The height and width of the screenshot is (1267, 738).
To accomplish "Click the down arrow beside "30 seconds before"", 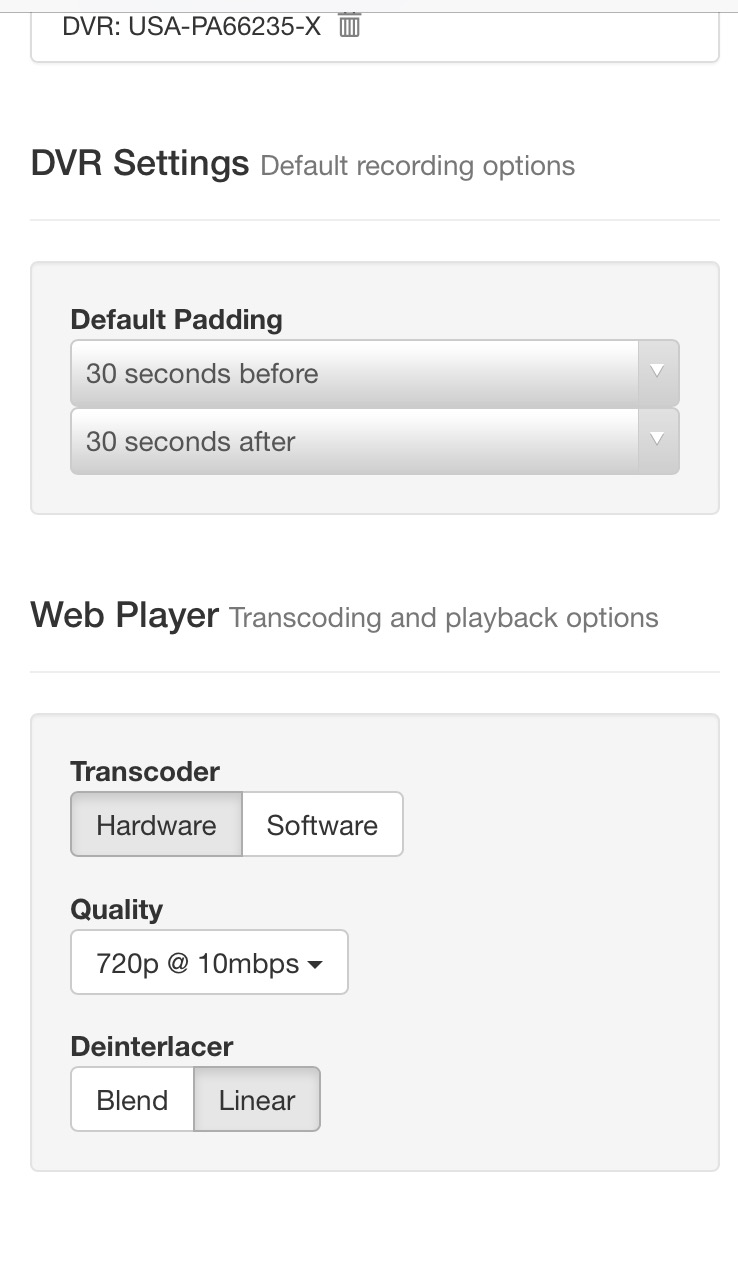I will (x=657, y=372).
